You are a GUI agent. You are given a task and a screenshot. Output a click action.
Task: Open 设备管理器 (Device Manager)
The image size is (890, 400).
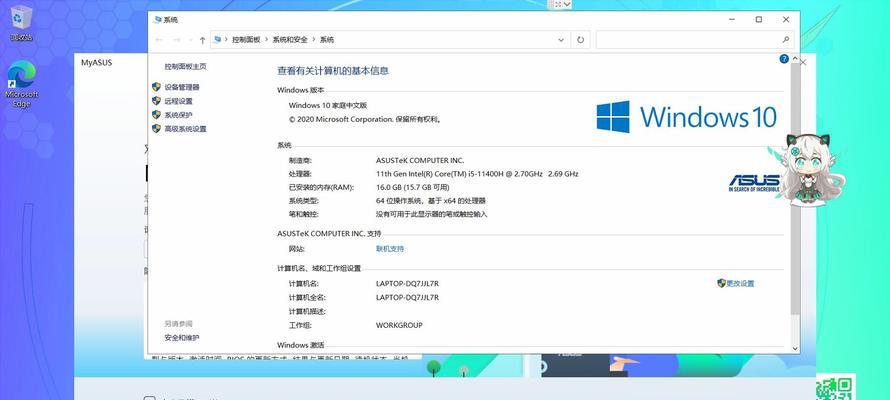click(x=182, y=87)
